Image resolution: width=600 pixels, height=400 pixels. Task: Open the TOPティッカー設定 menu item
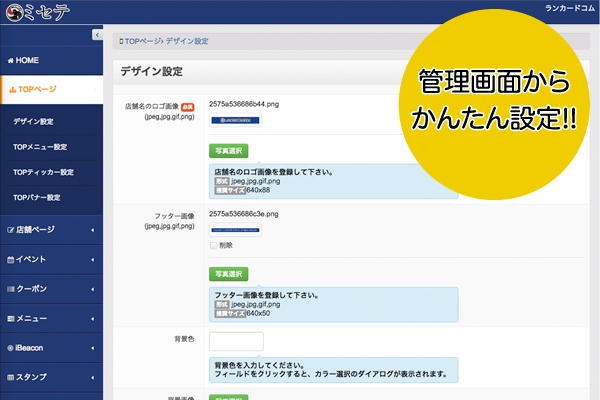43,172
